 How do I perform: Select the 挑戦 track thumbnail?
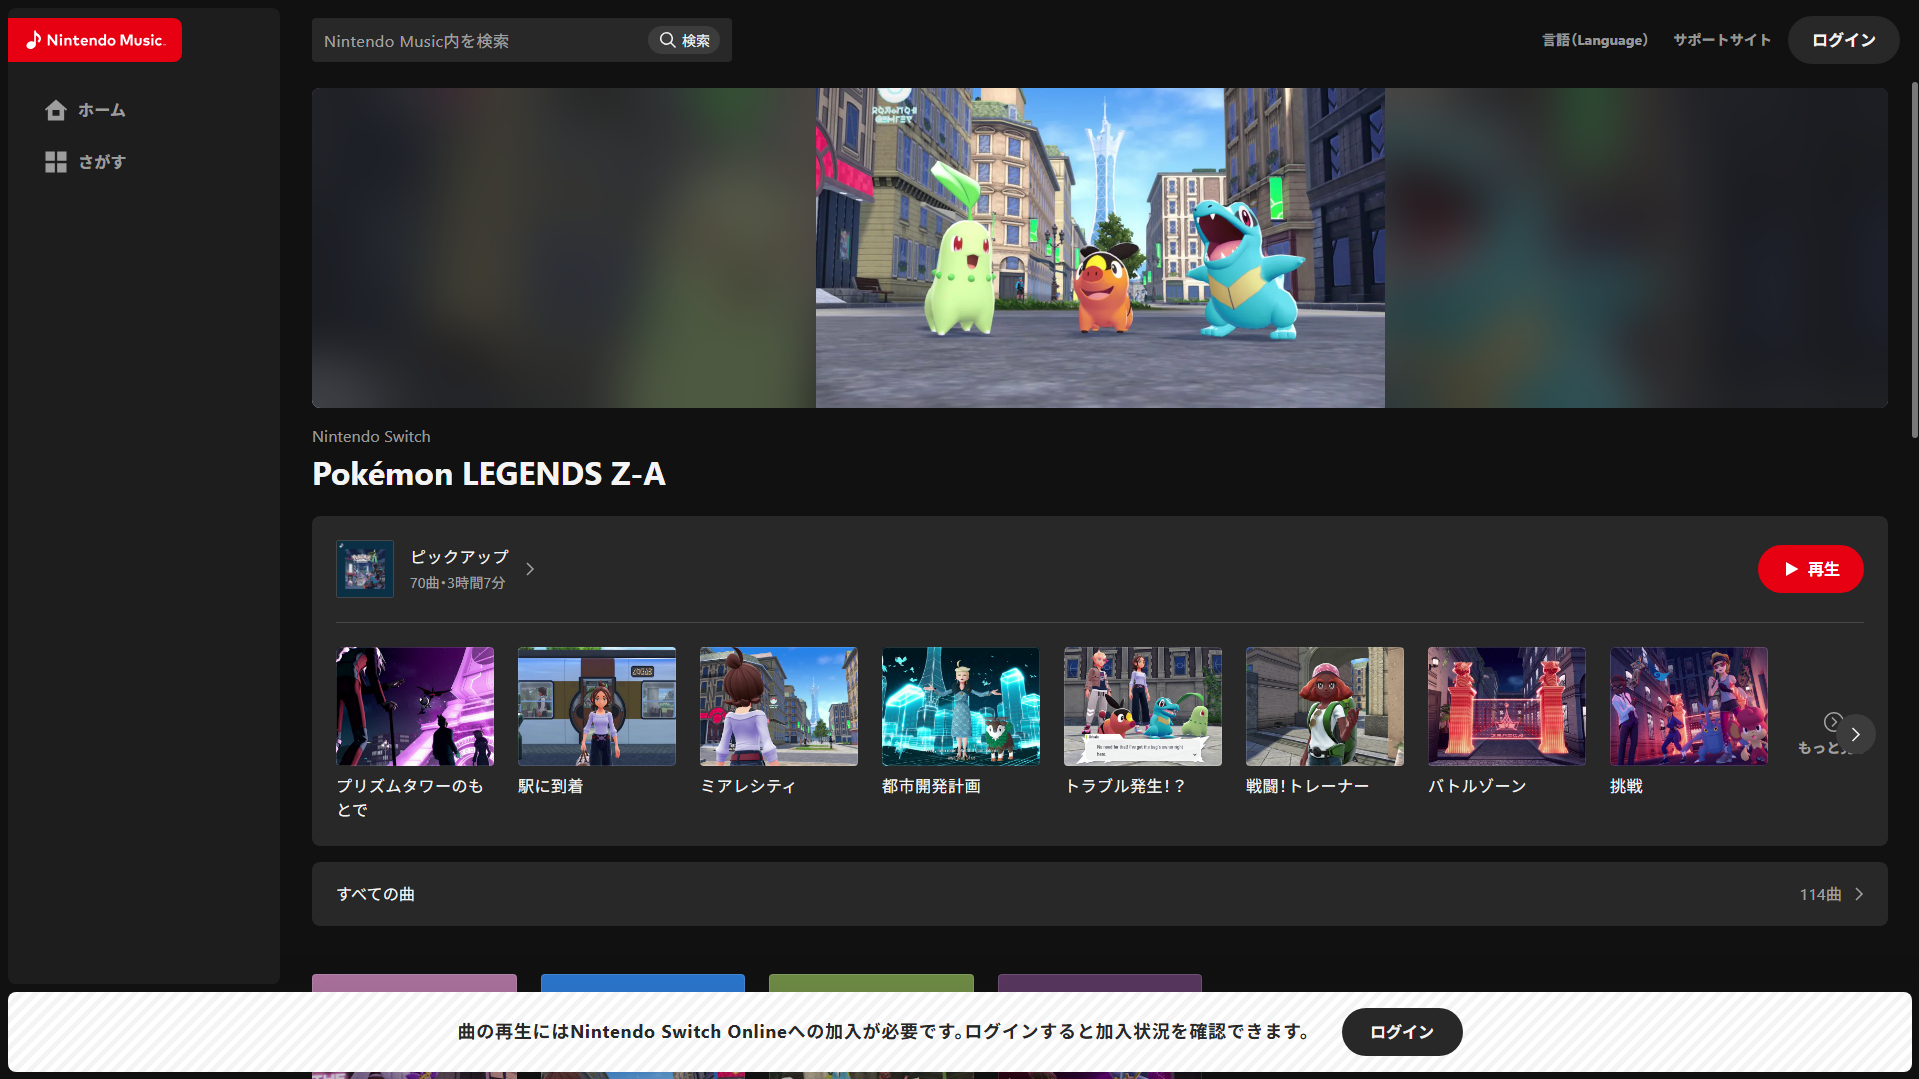pyautogui.click(x=1689, y=706)
